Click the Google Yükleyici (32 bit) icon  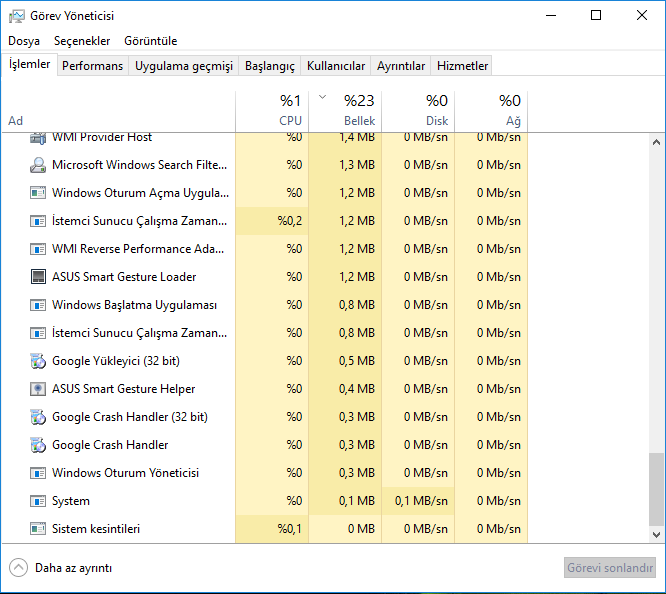pyautogui.click(x=38, y=361)
